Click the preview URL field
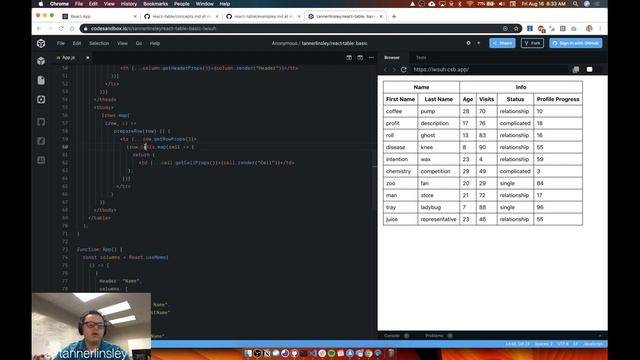The width and height of the screenshot is (640, 360). click(x=490, y=69)
